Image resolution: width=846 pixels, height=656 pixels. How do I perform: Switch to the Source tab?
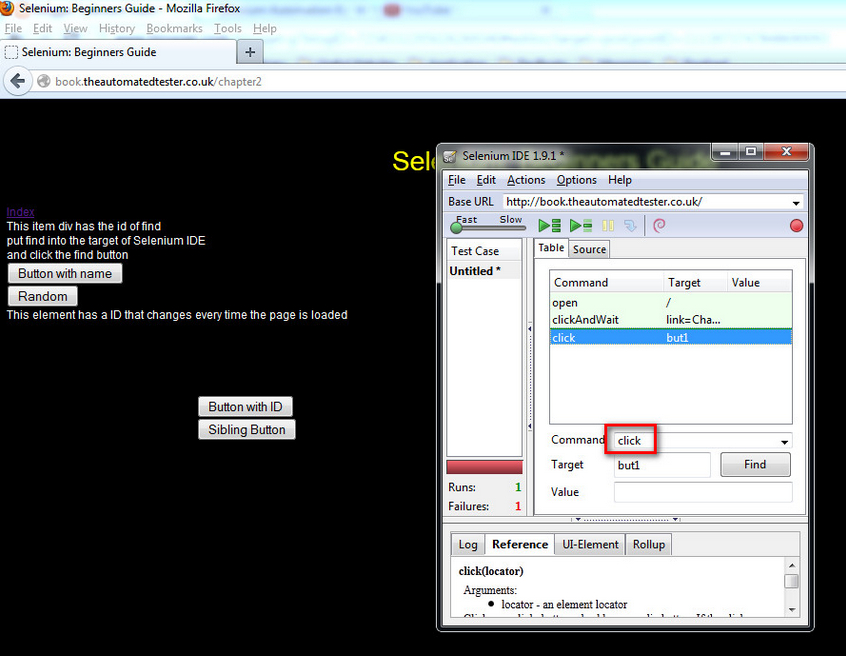(x=589, y=249)
